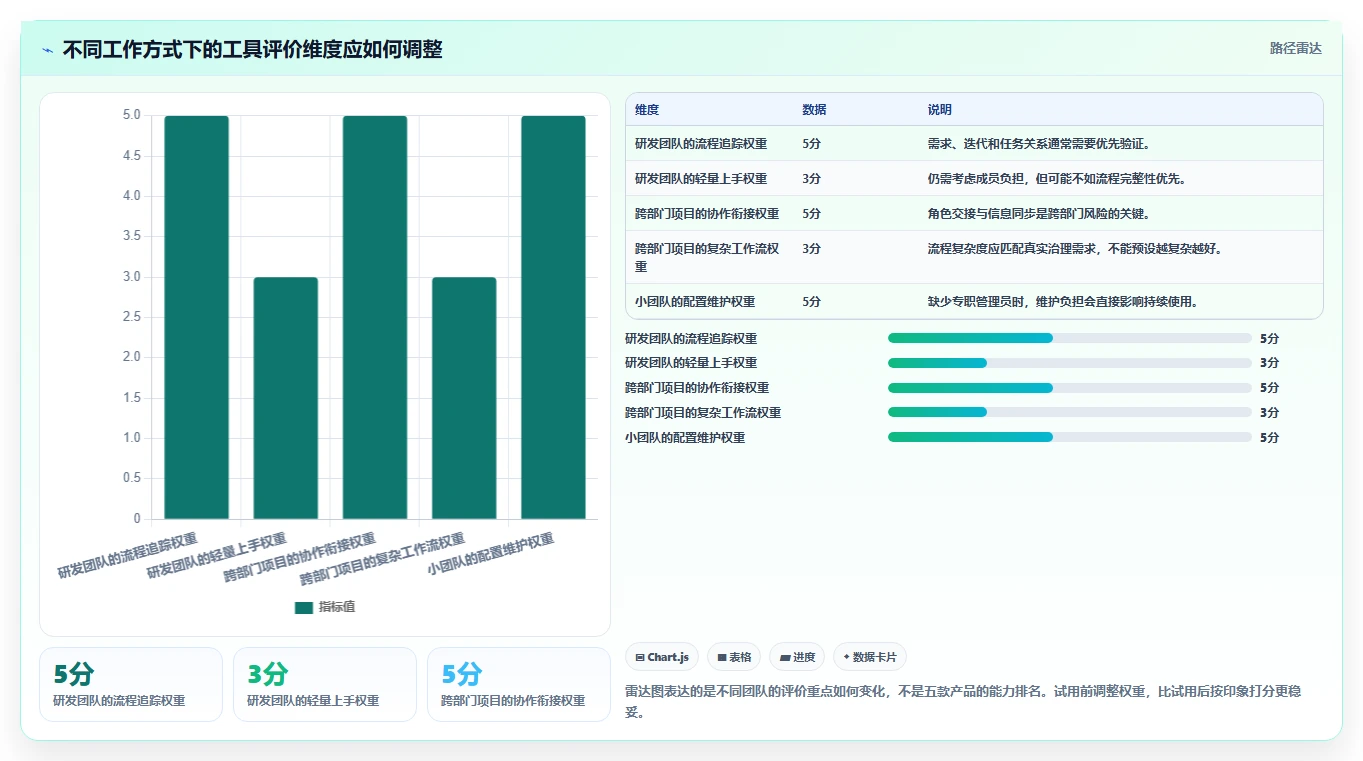1363x761 pixels.
Task: Click the y-axis tick value 2.5
Action: pos(131,317)
